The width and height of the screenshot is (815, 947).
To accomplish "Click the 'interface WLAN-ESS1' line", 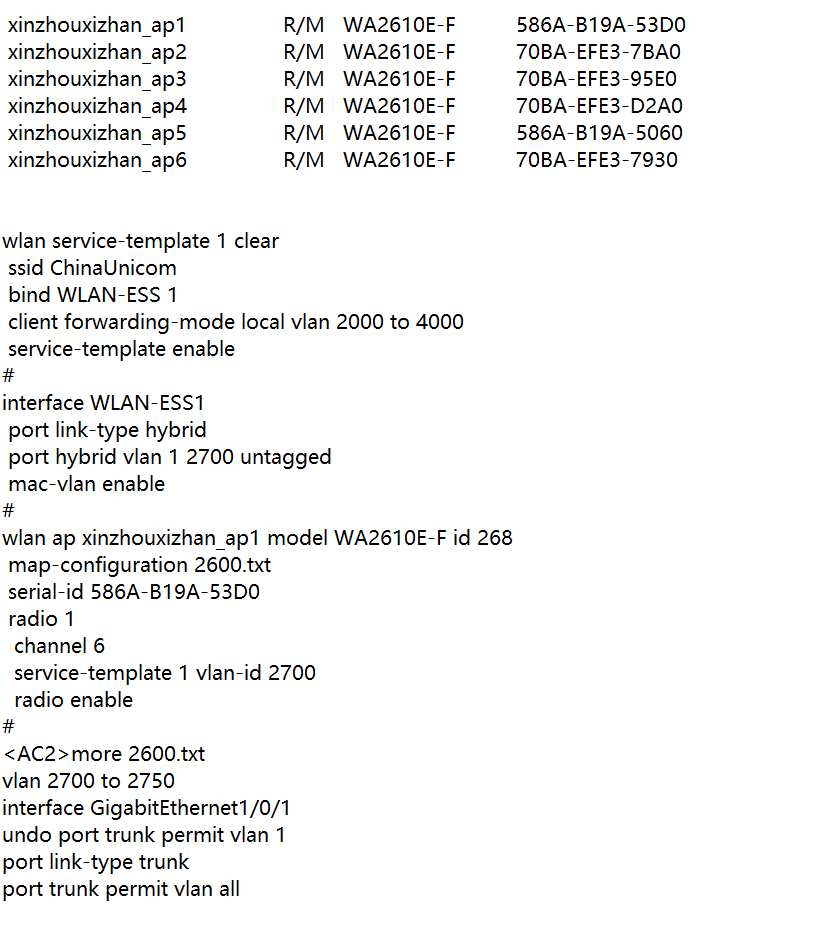I will point(105,403).
